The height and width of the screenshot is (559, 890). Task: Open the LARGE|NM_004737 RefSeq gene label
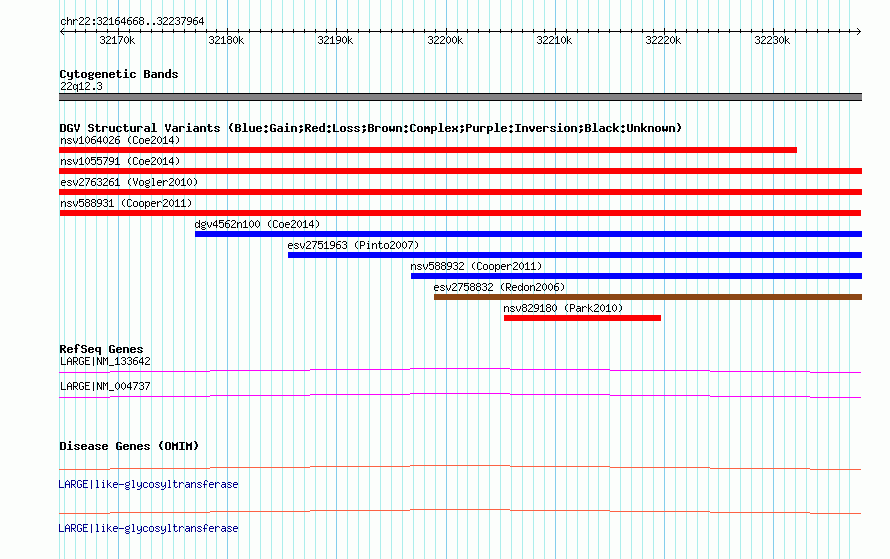click(105, 386)
